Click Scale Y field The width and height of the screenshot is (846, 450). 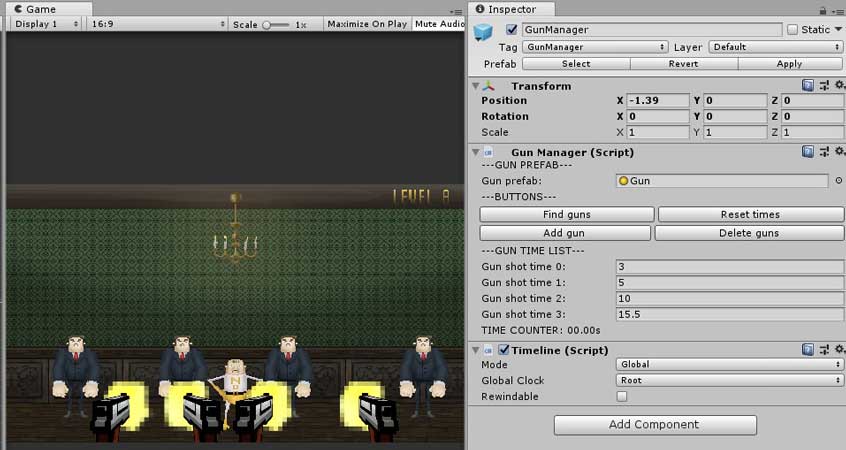(734, 132)
